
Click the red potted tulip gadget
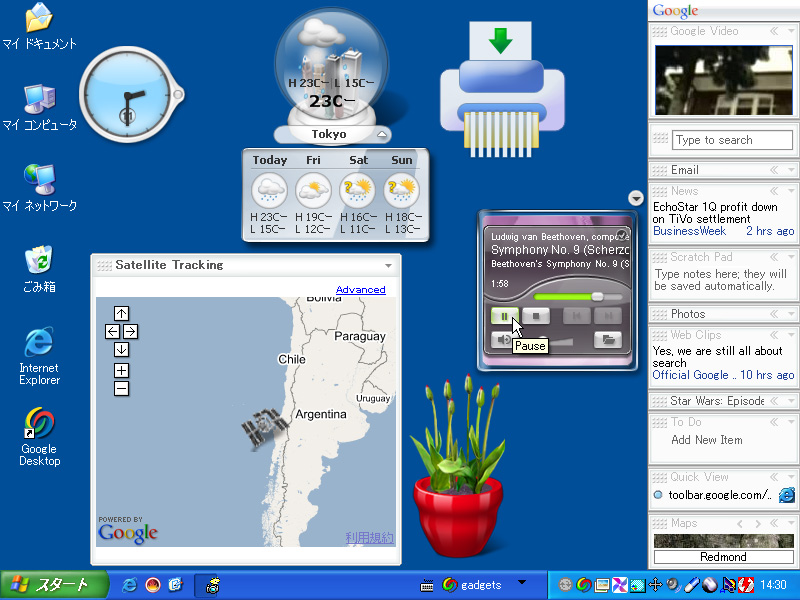coord(458,465)
